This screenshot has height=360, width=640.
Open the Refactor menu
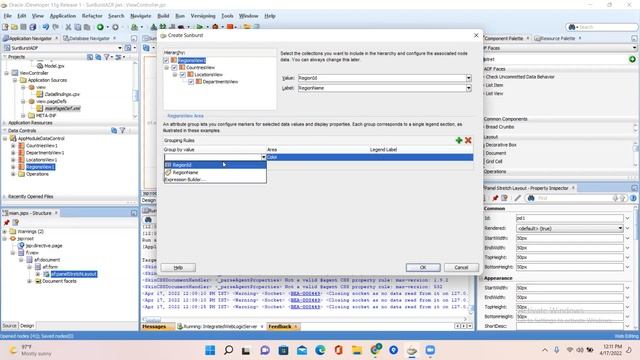[92, 16]
